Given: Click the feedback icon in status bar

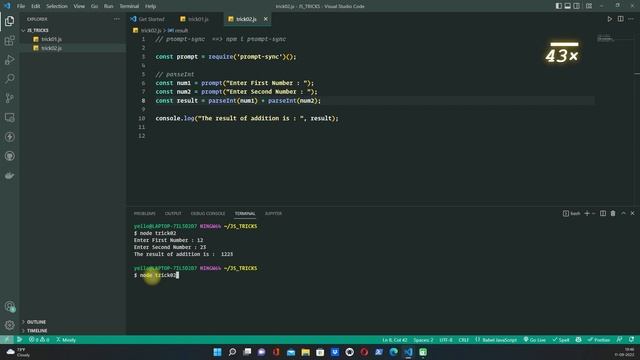Looking at the screenshot, I should click(620, 340).
